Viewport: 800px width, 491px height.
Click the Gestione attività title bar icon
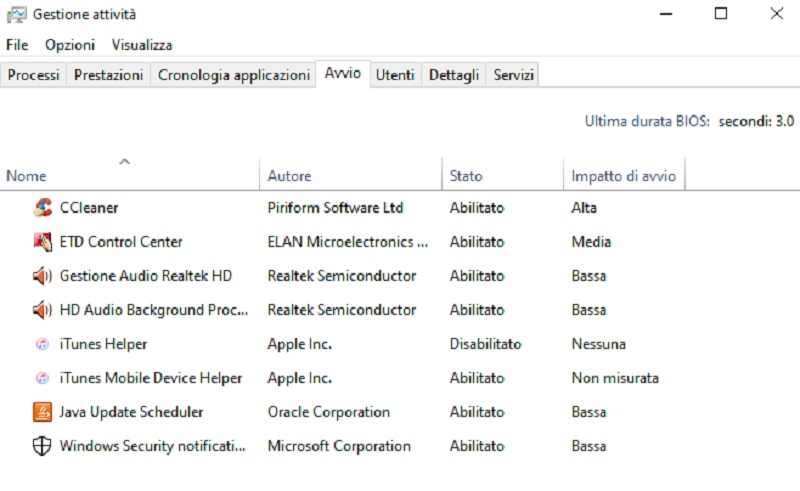click(16, 15)
